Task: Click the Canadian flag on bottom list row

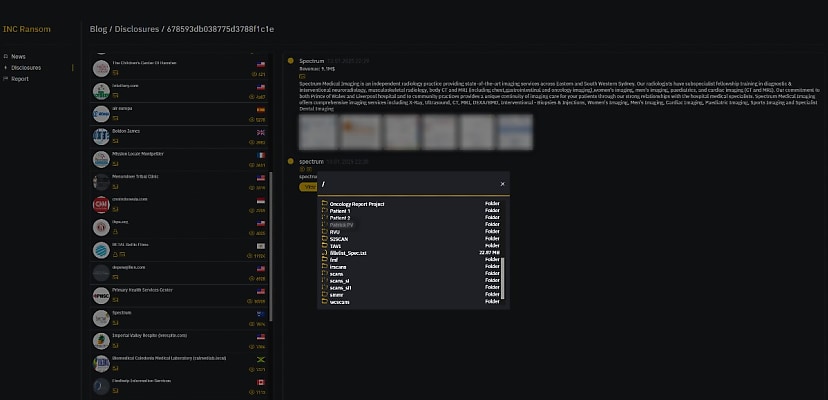Action: 261,382
